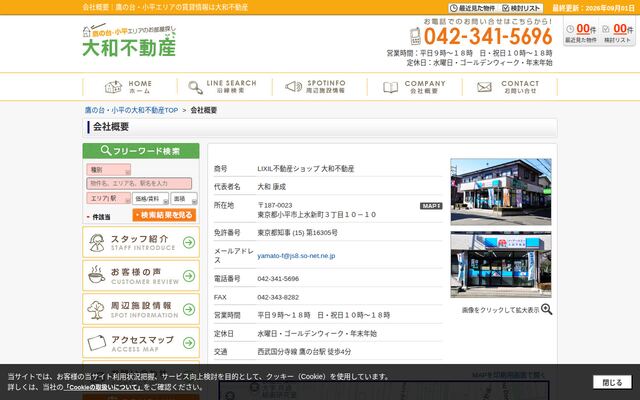Click the 検索結果を見る button

coord(164,215)
